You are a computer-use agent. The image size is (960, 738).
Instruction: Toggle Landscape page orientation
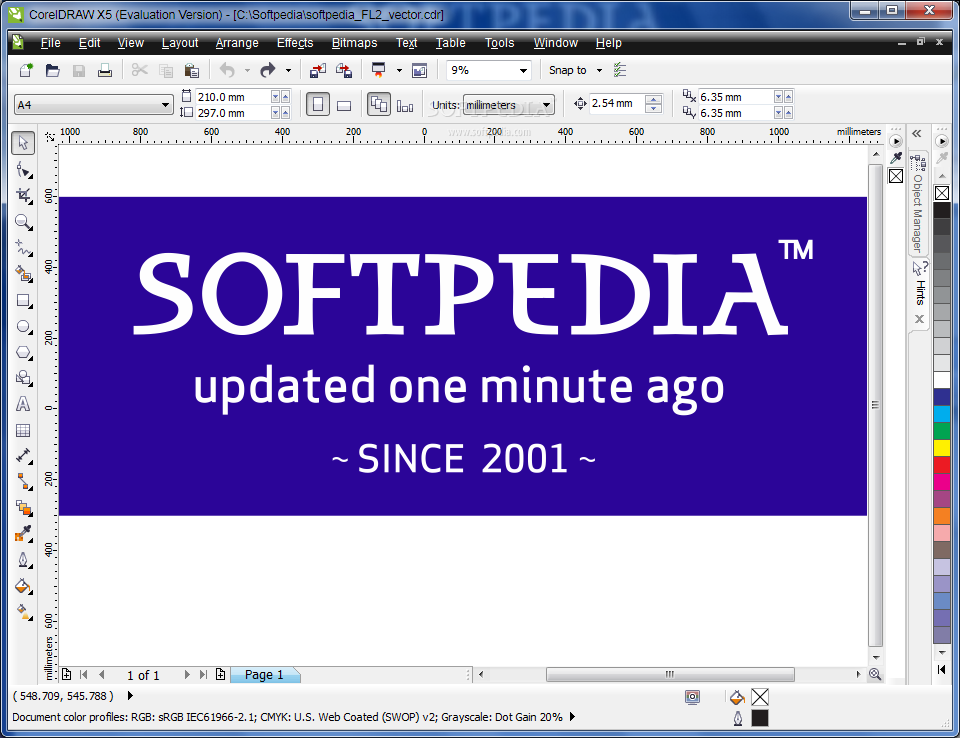pos(344,105)
